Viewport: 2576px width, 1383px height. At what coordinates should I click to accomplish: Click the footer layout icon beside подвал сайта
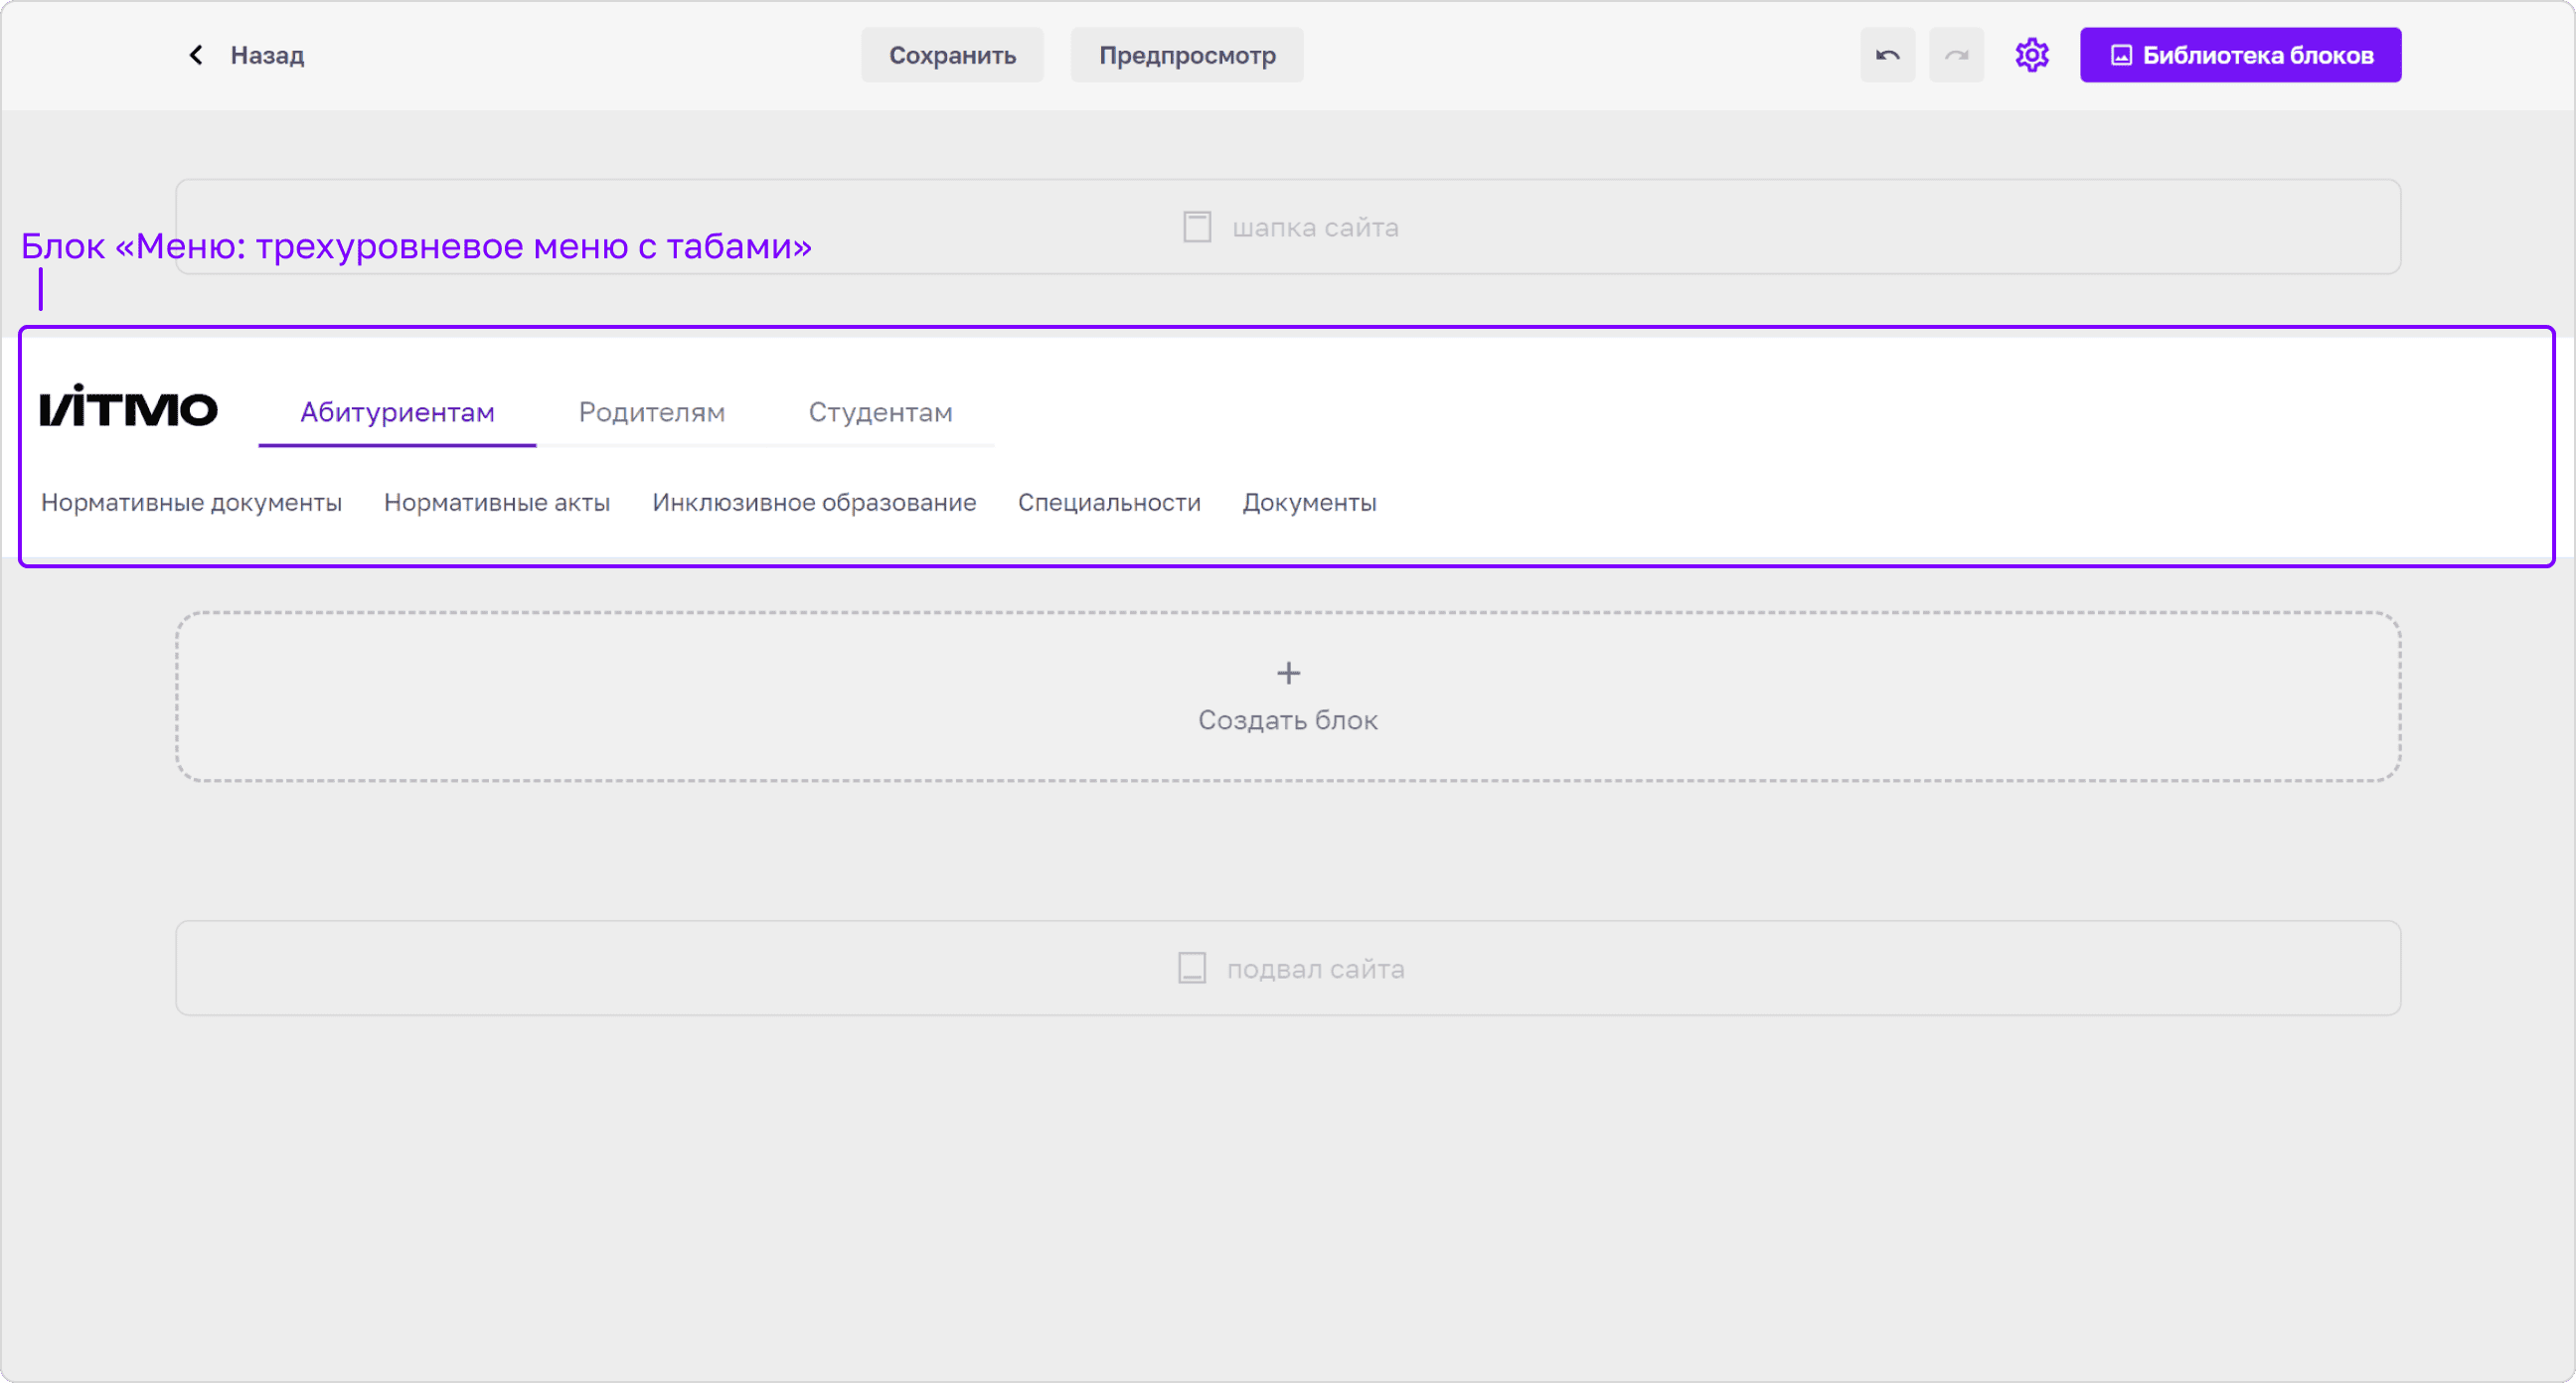click(1192, 968)
